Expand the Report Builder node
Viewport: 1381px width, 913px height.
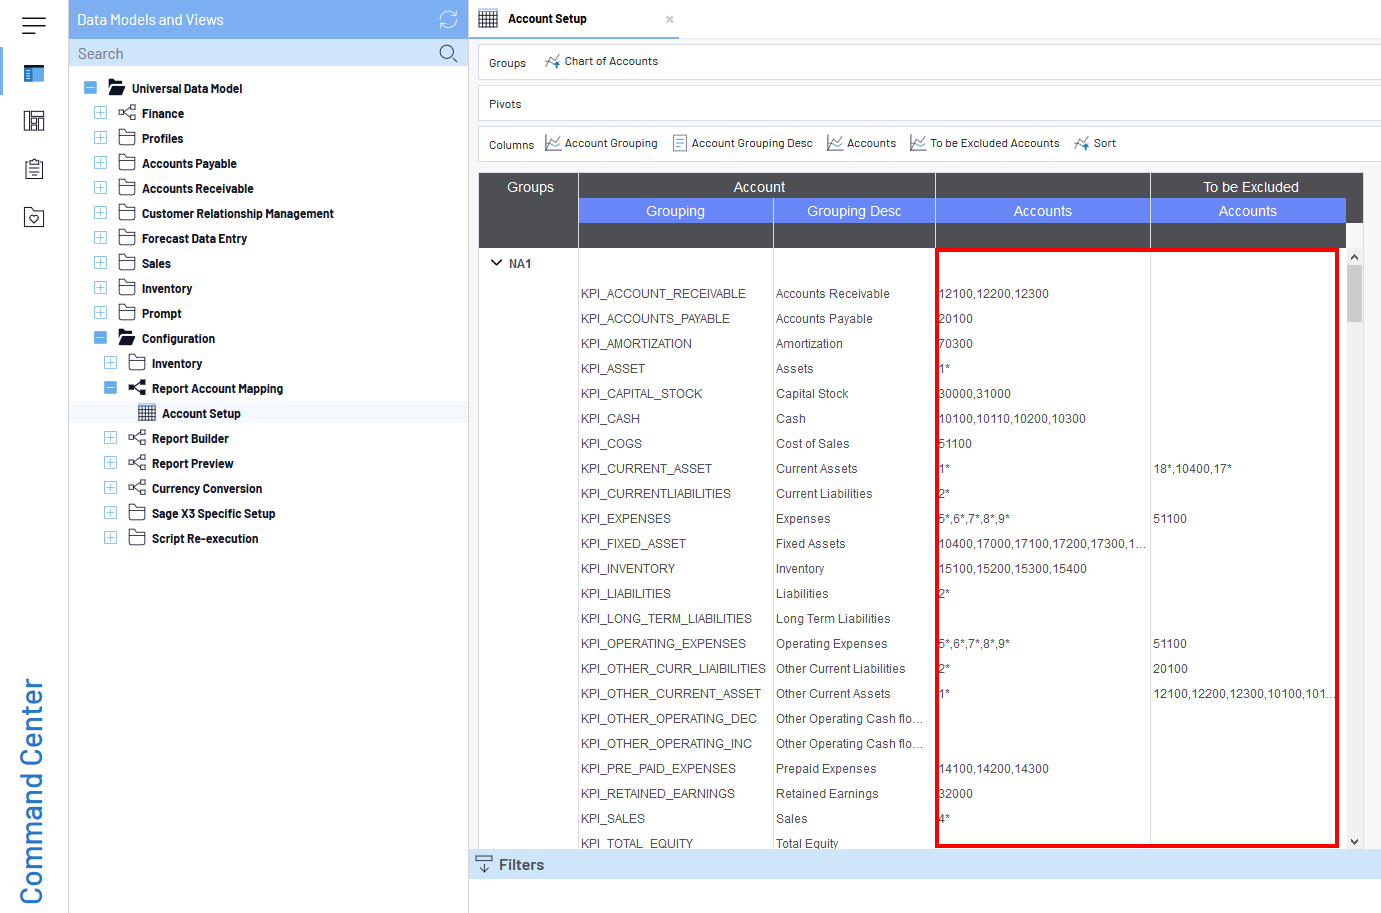click(110, 438)
